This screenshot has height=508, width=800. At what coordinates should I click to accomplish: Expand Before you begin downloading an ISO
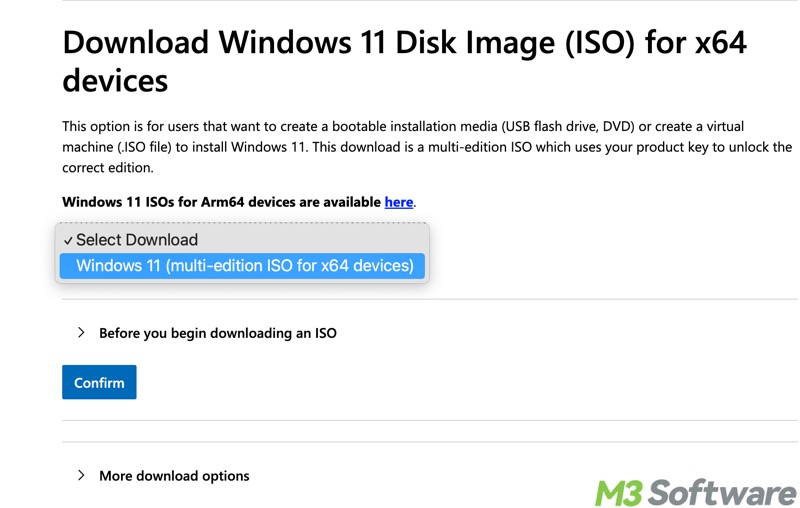click(x=217, y=333)
